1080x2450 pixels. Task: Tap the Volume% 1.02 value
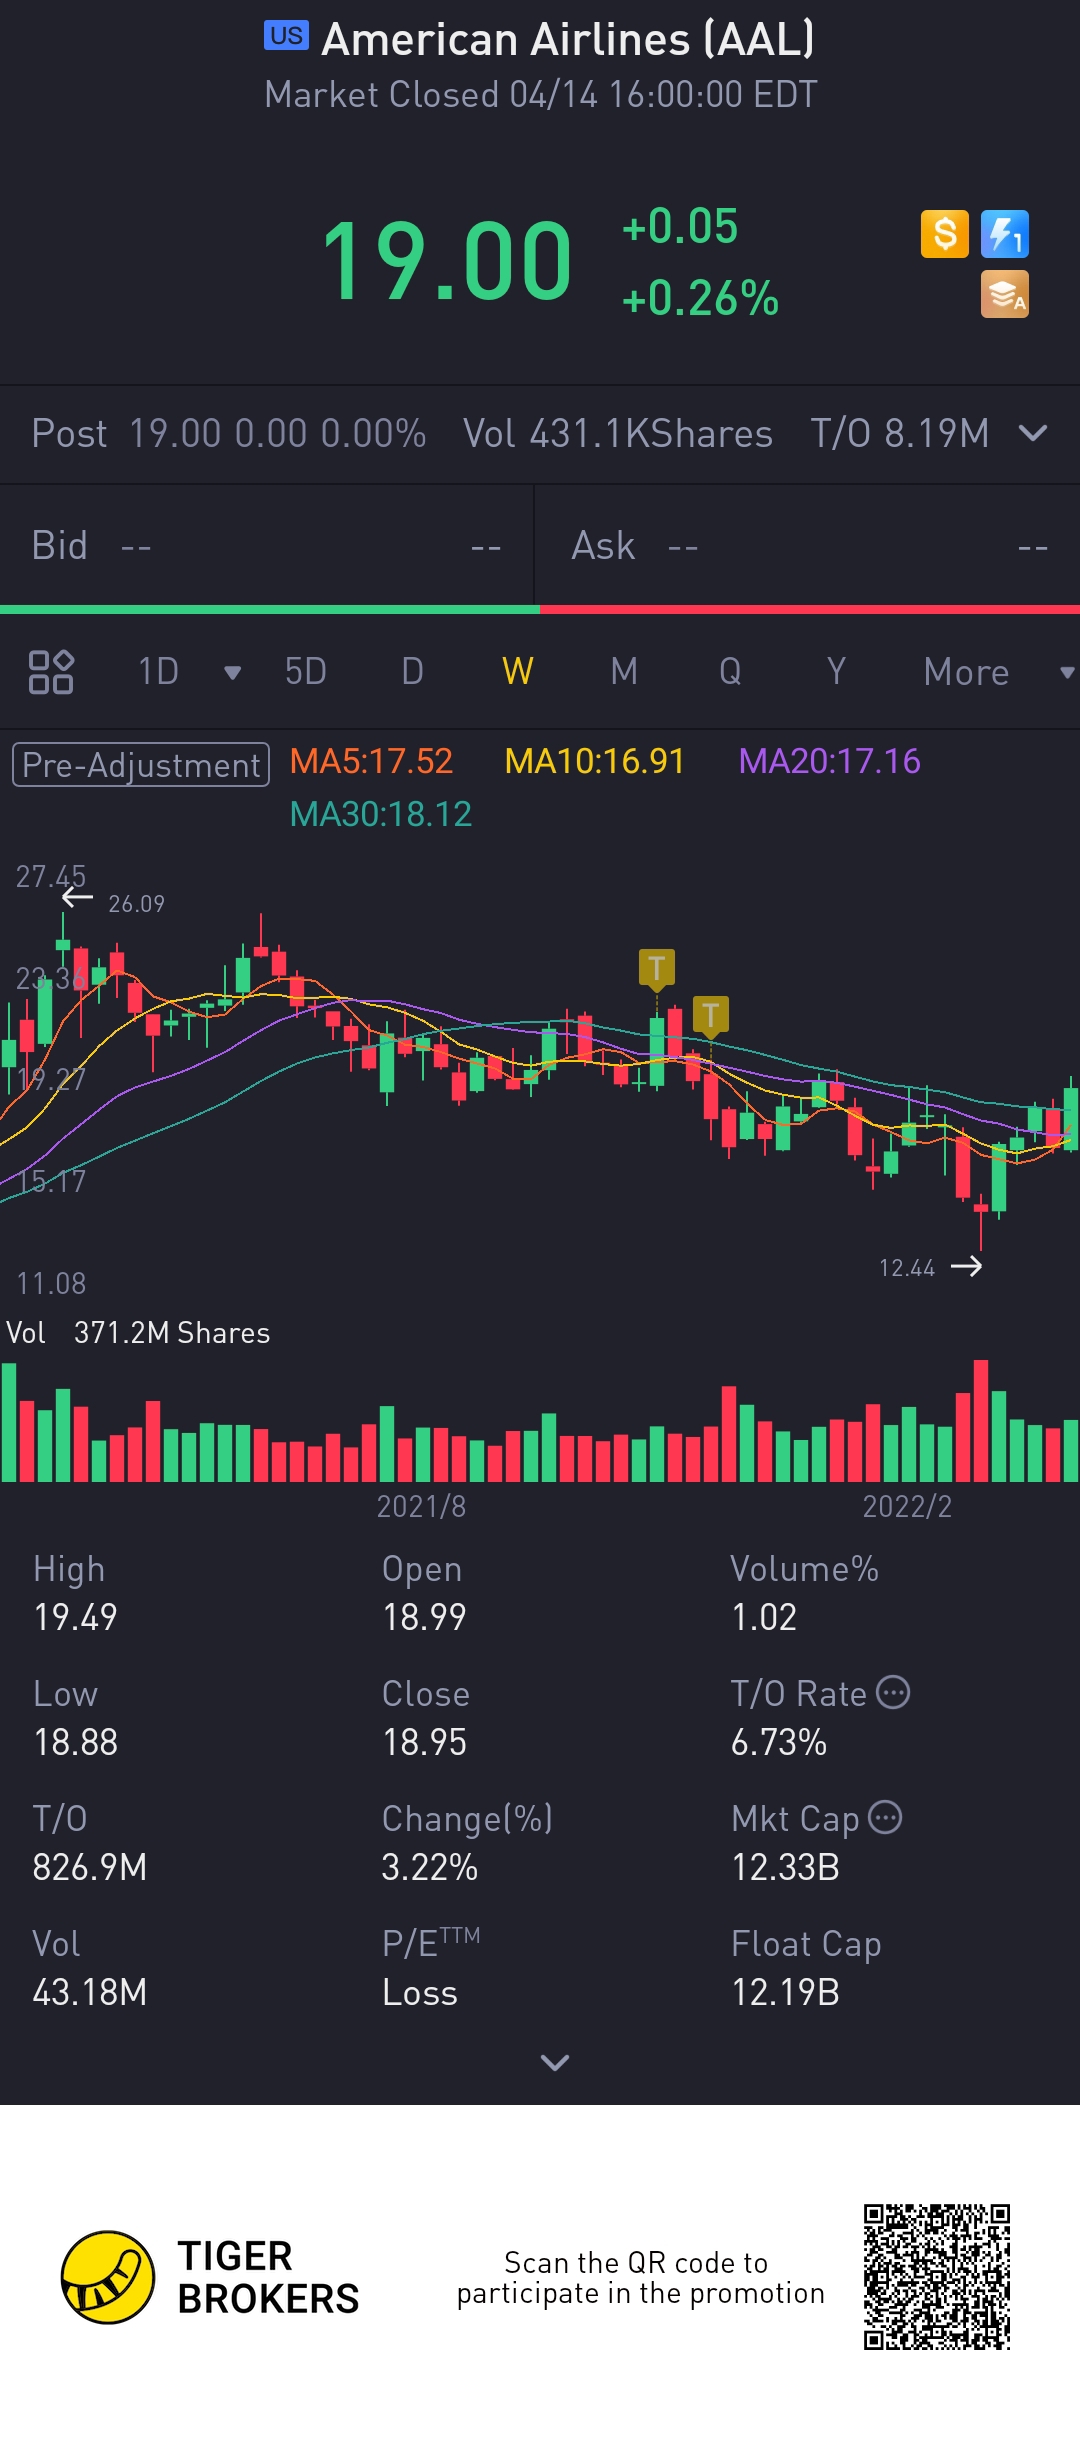point(764,1618)
